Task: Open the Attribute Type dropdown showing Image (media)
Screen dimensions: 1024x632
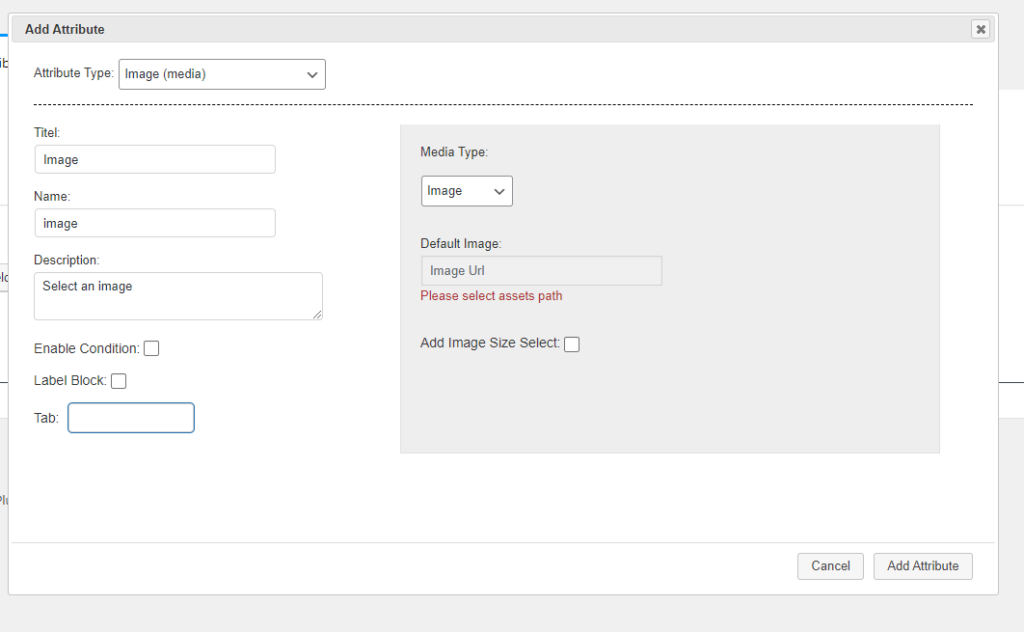Action: pyautogui.click(x=222, y=74)
